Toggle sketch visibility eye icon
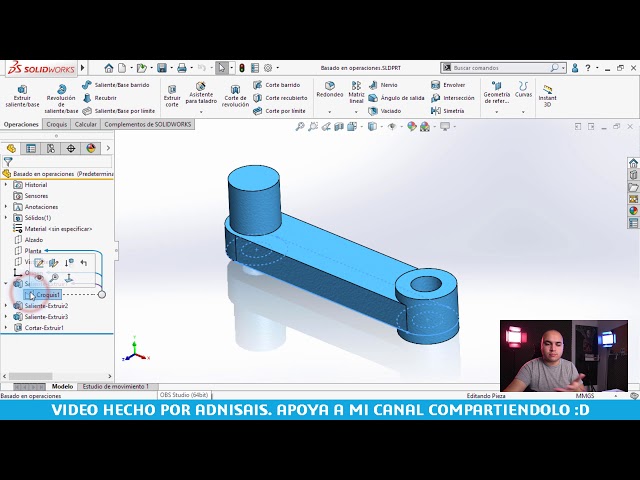The width and height of the screenshot is (640, 480). pyautogui.click(x=39, y=278)
